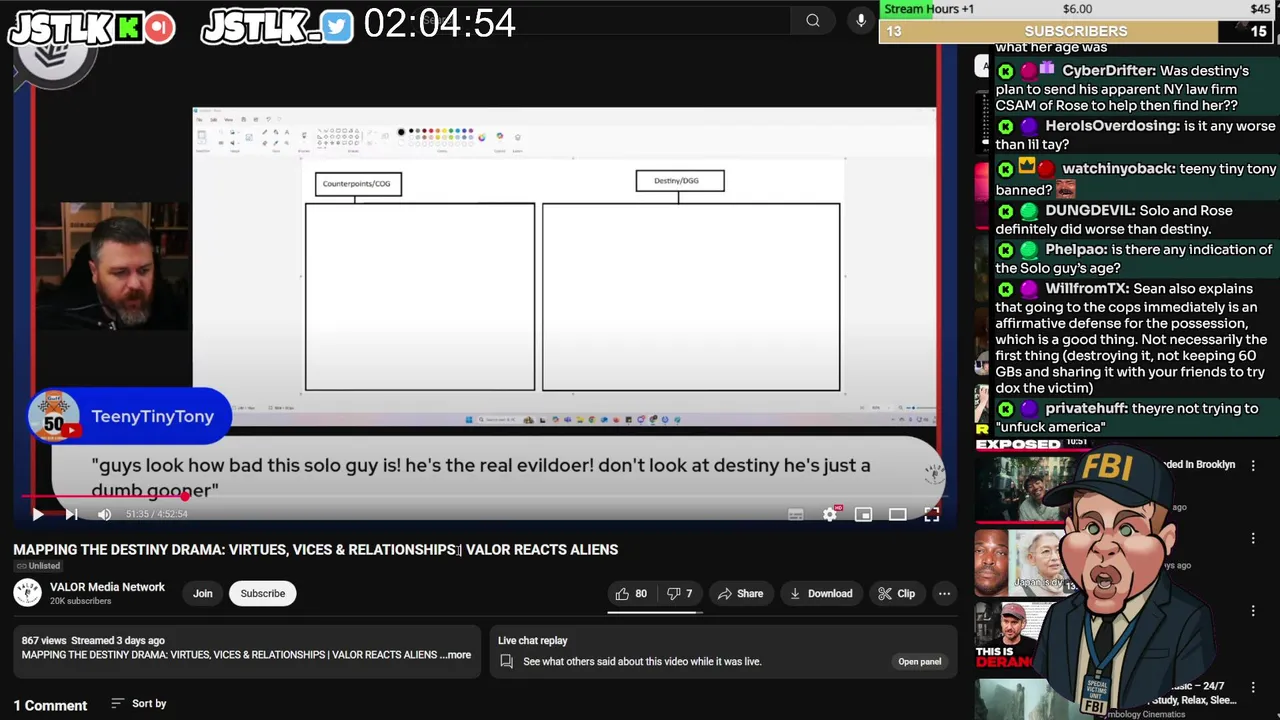Like the video (80 likes)
This screenshot has height=720, width=1280.
[630, 593]
